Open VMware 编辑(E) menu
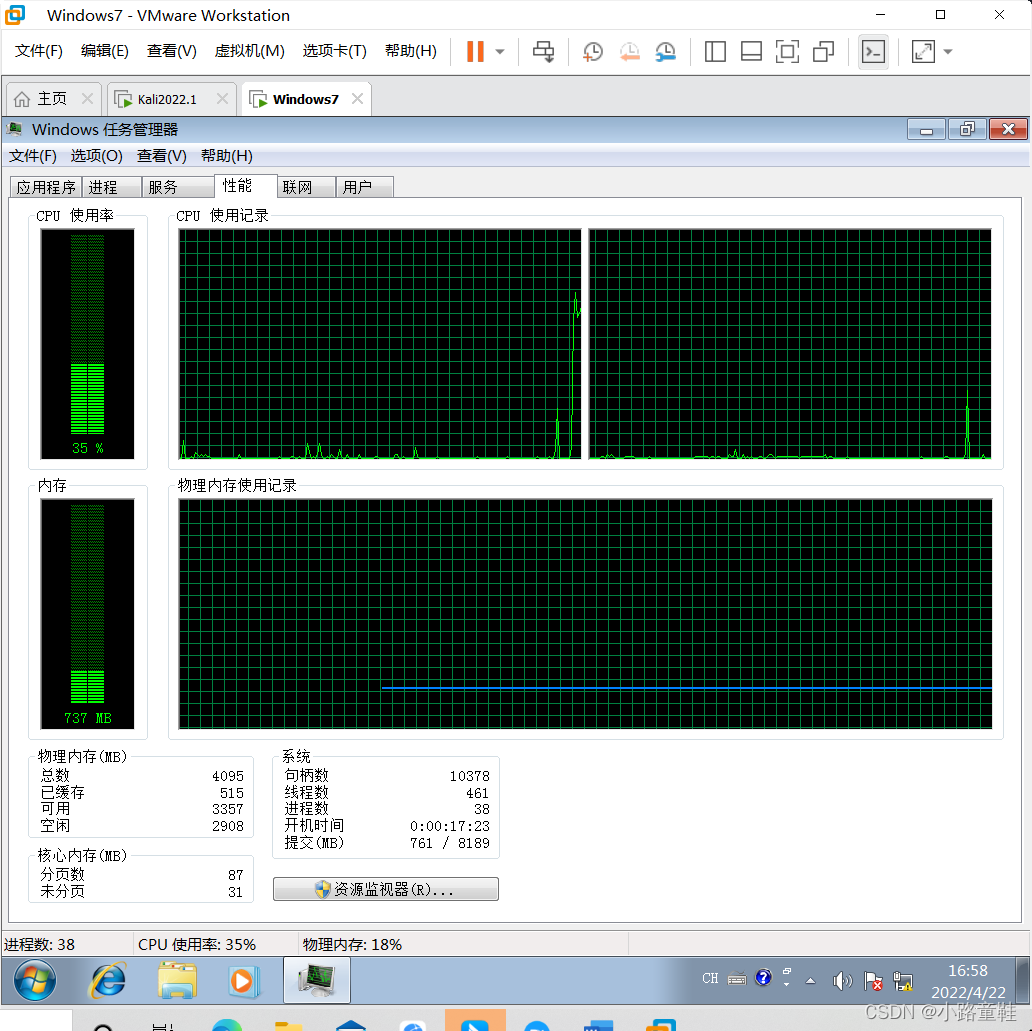Image resolution: width=1032 pixels, height=1031 pixels. pyautogui.click(x=105, y=51)
